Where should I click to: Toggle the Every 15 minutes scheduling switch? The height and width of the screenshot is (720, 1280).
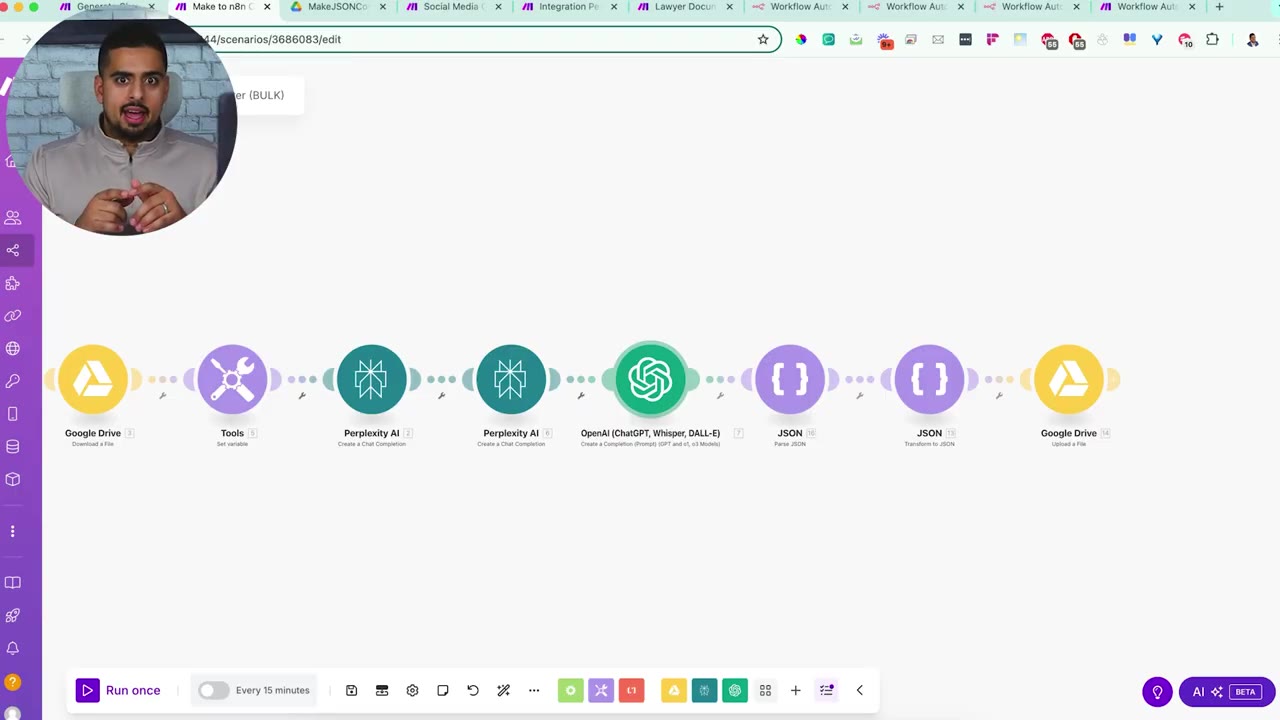point(213,690)
